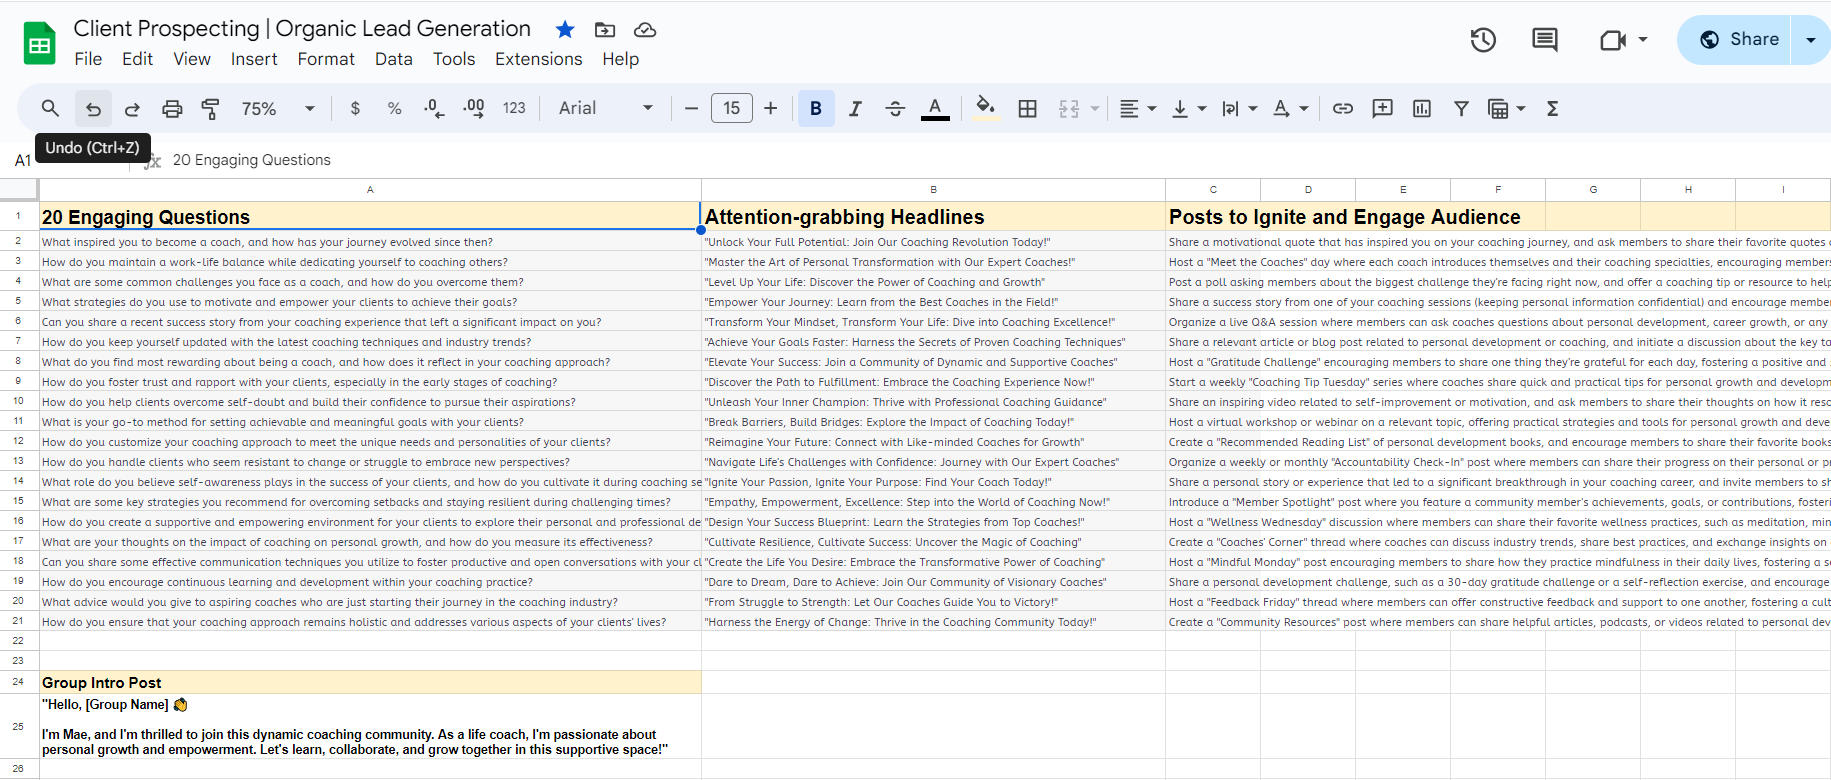Open the Arial font dropdown
The width and height of the screenshot is (1831, 780).
pyautogui.click(x=605, y=108)
